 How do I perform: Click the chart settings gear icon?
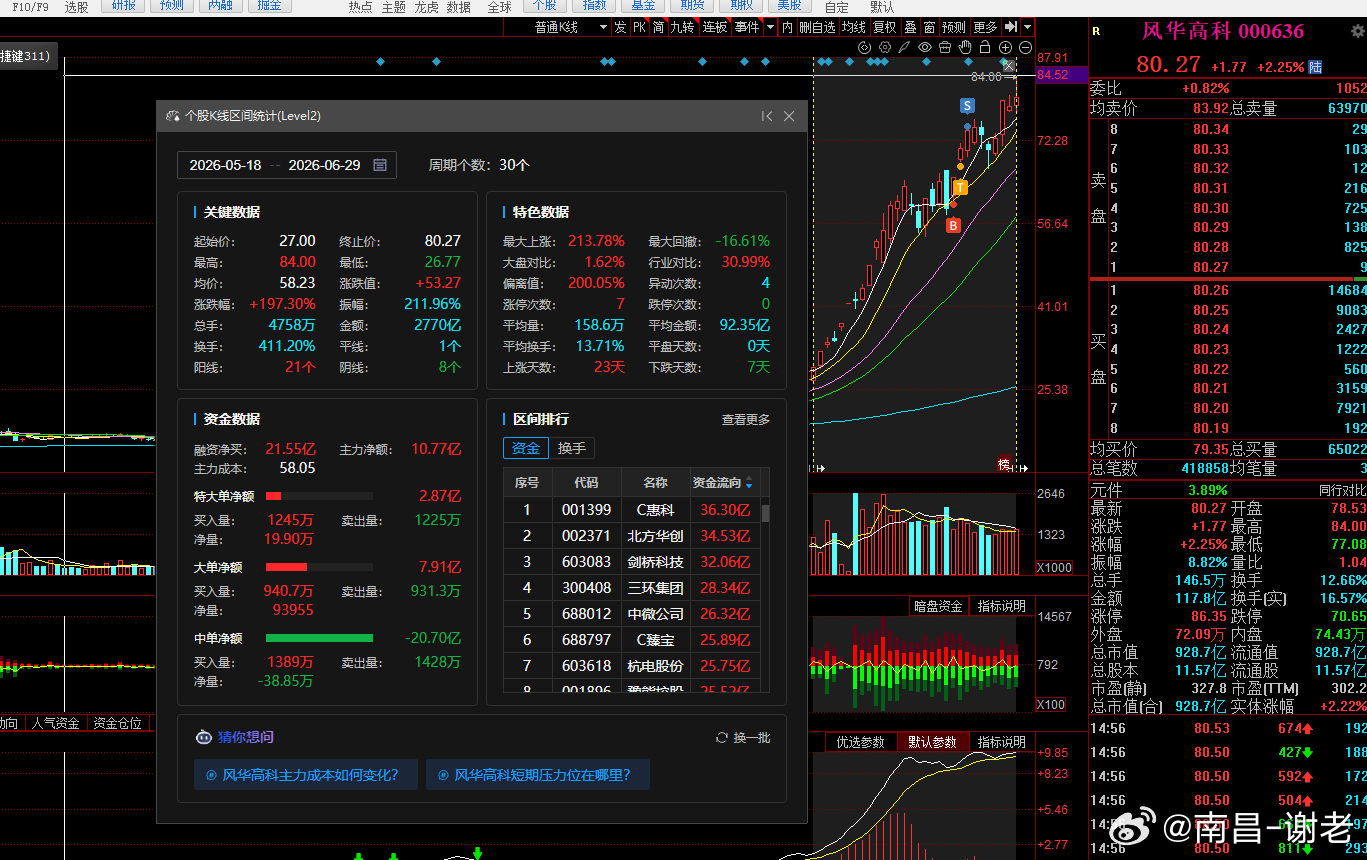[x=885, y=47]
